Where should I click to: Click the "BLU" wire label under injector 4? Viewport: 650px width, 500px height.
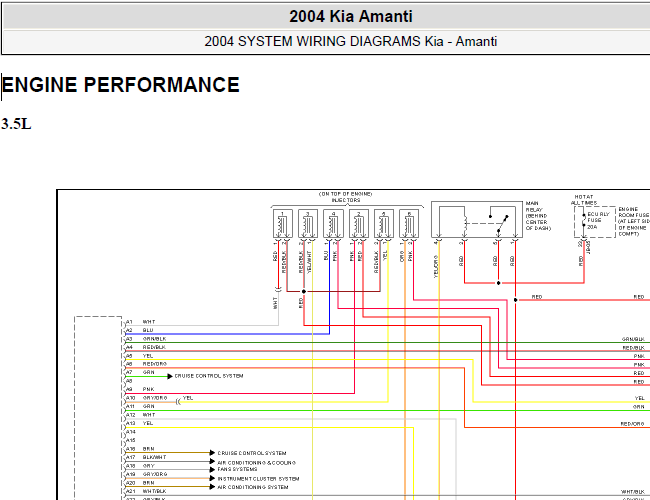[326, 255]
